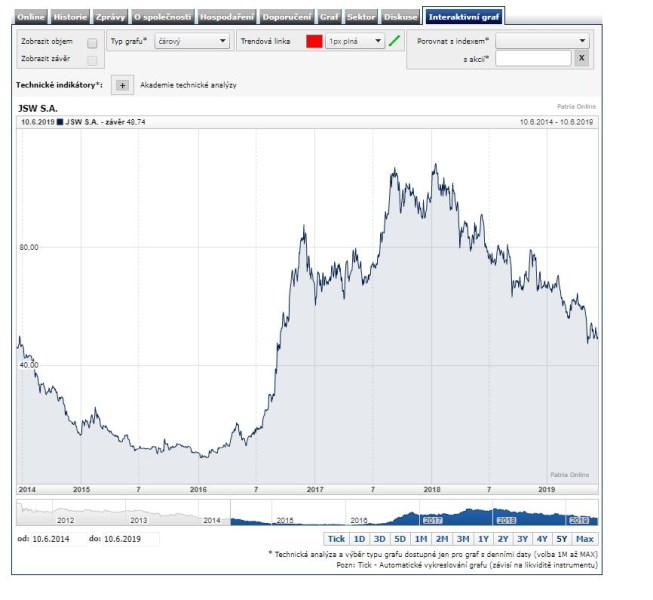653x600 pixels.
Task: Toggle the Zobrazit objem checkbox
Action: (92, 43)
